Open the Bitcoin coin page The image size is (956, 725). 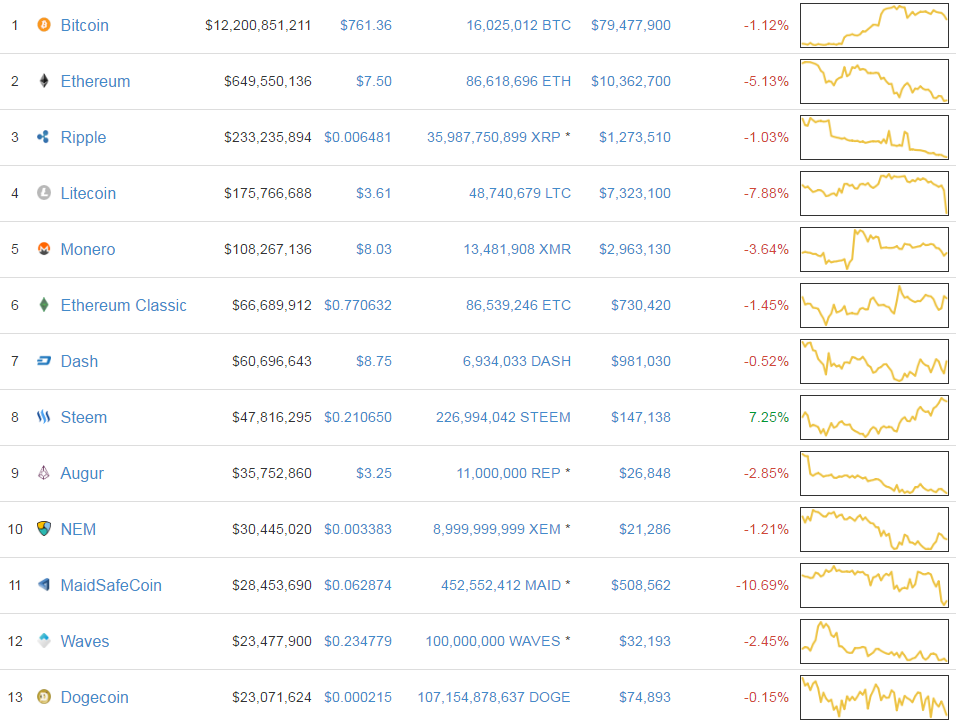click(x=85, y=26)
